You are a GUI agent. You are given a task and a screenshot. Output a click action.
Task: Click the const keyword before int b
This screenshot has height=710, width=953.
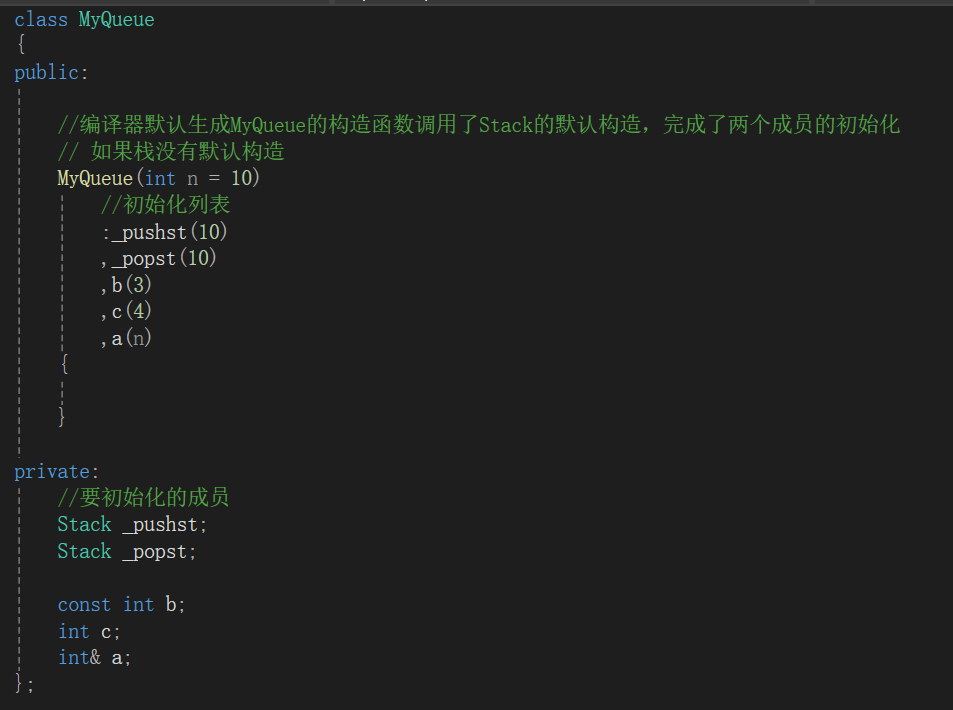click(84, 605)
